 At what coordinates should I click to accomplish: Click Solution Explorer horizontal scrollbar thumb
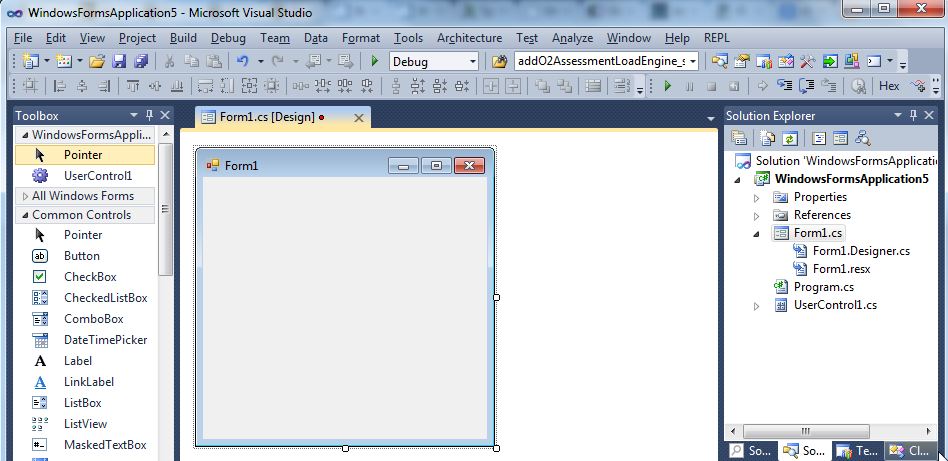click(806, 431)
